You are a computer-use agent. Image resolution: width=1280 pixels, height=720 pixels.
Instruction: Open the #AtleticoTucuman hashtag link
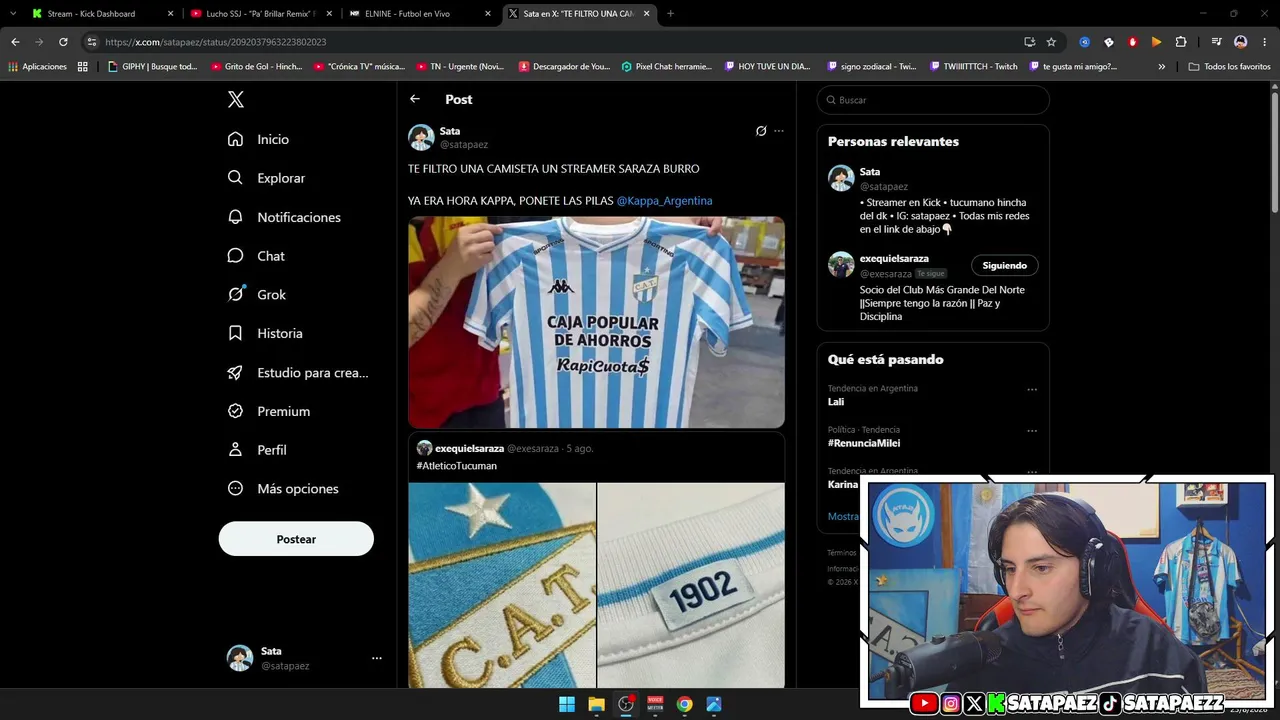[456, 466]
